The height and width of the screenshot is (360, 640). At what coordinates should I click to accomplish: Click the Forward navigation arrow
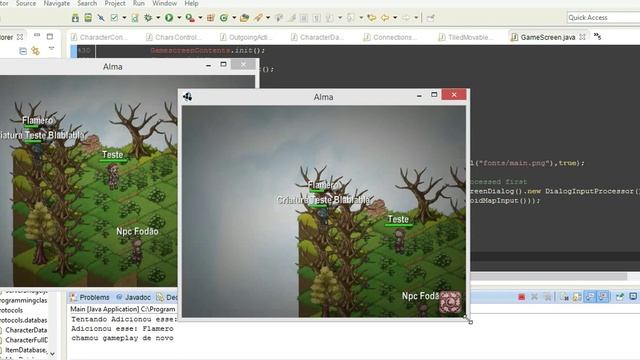coord(406,18)
